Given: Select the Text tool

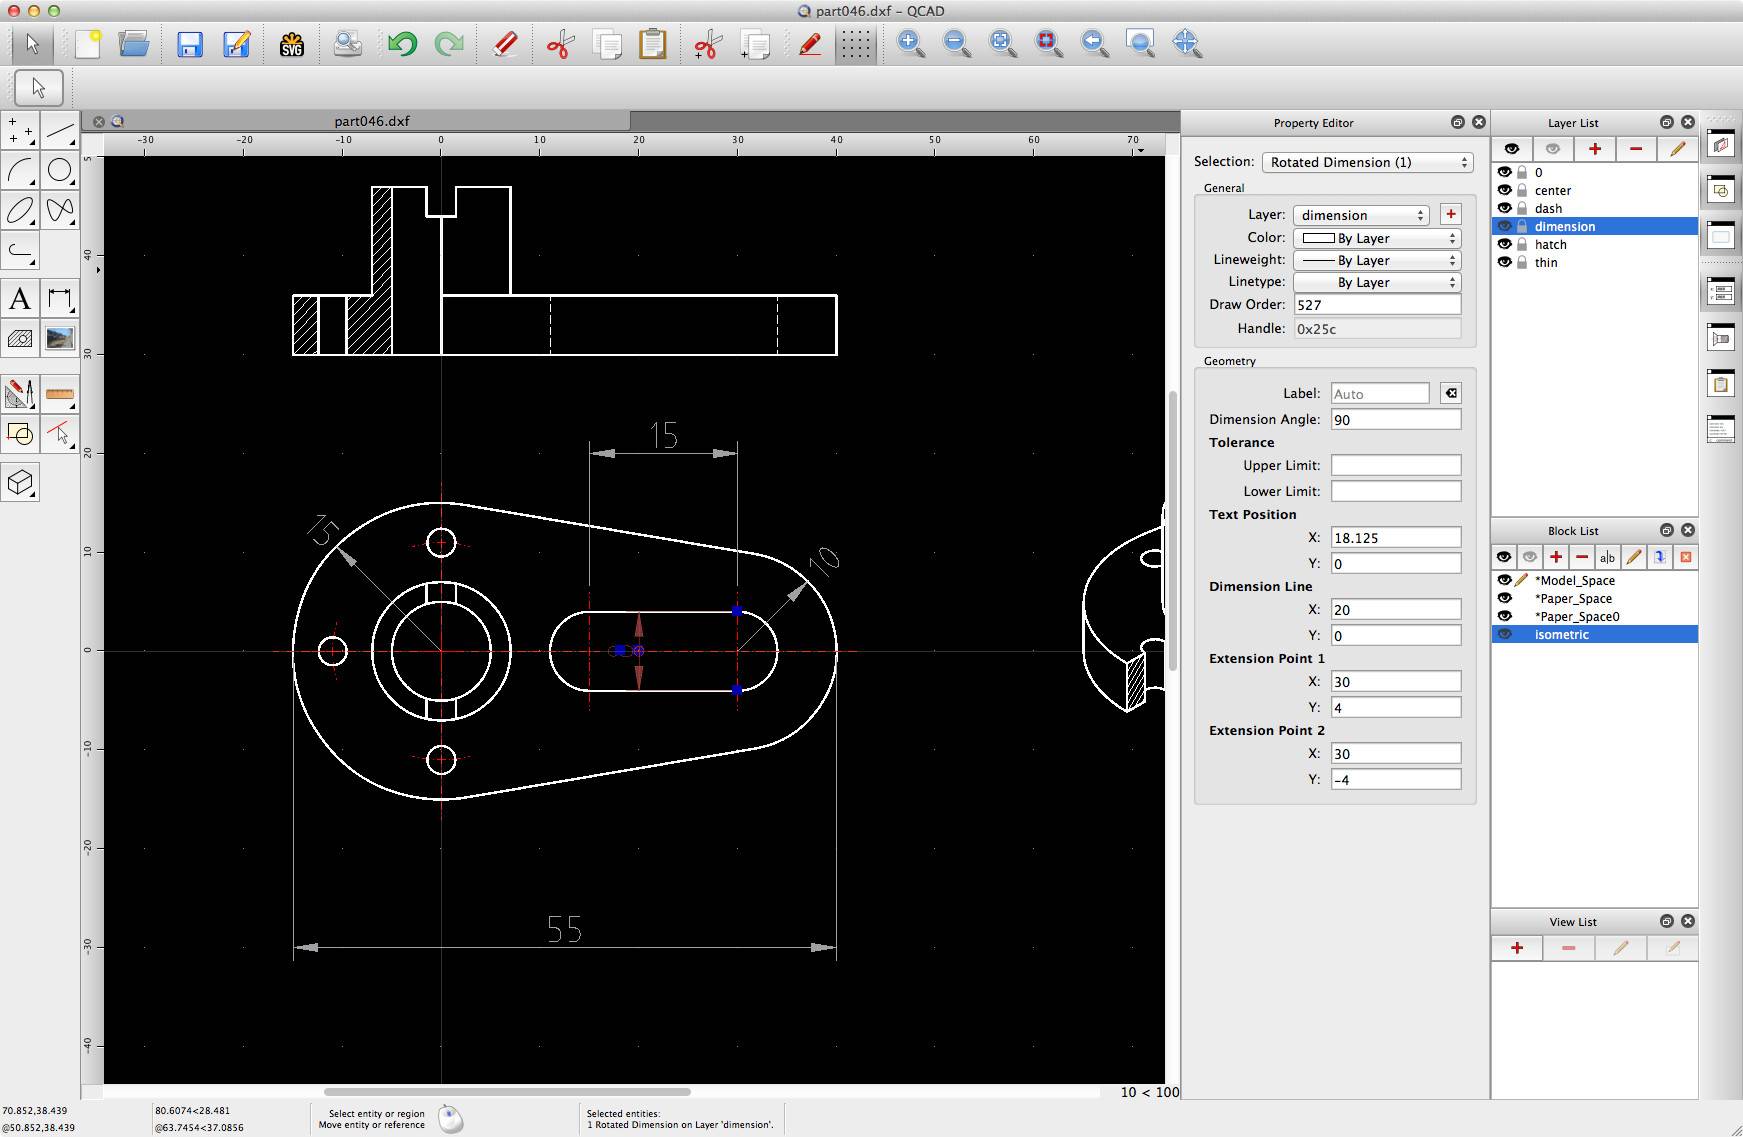Looking at the screenshot, I should (20, 298).
